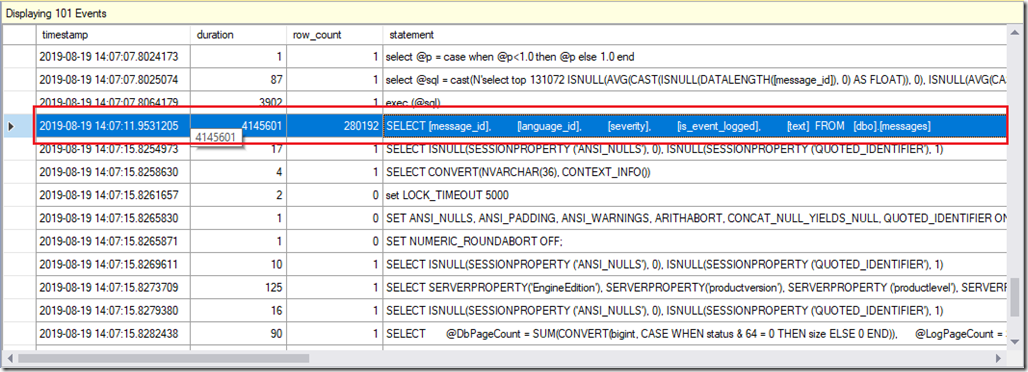Select timestamp 2019-08-19 14:07:15.8261657
The height and width of the screenshot is (372, 1028).
click(113, 195)
